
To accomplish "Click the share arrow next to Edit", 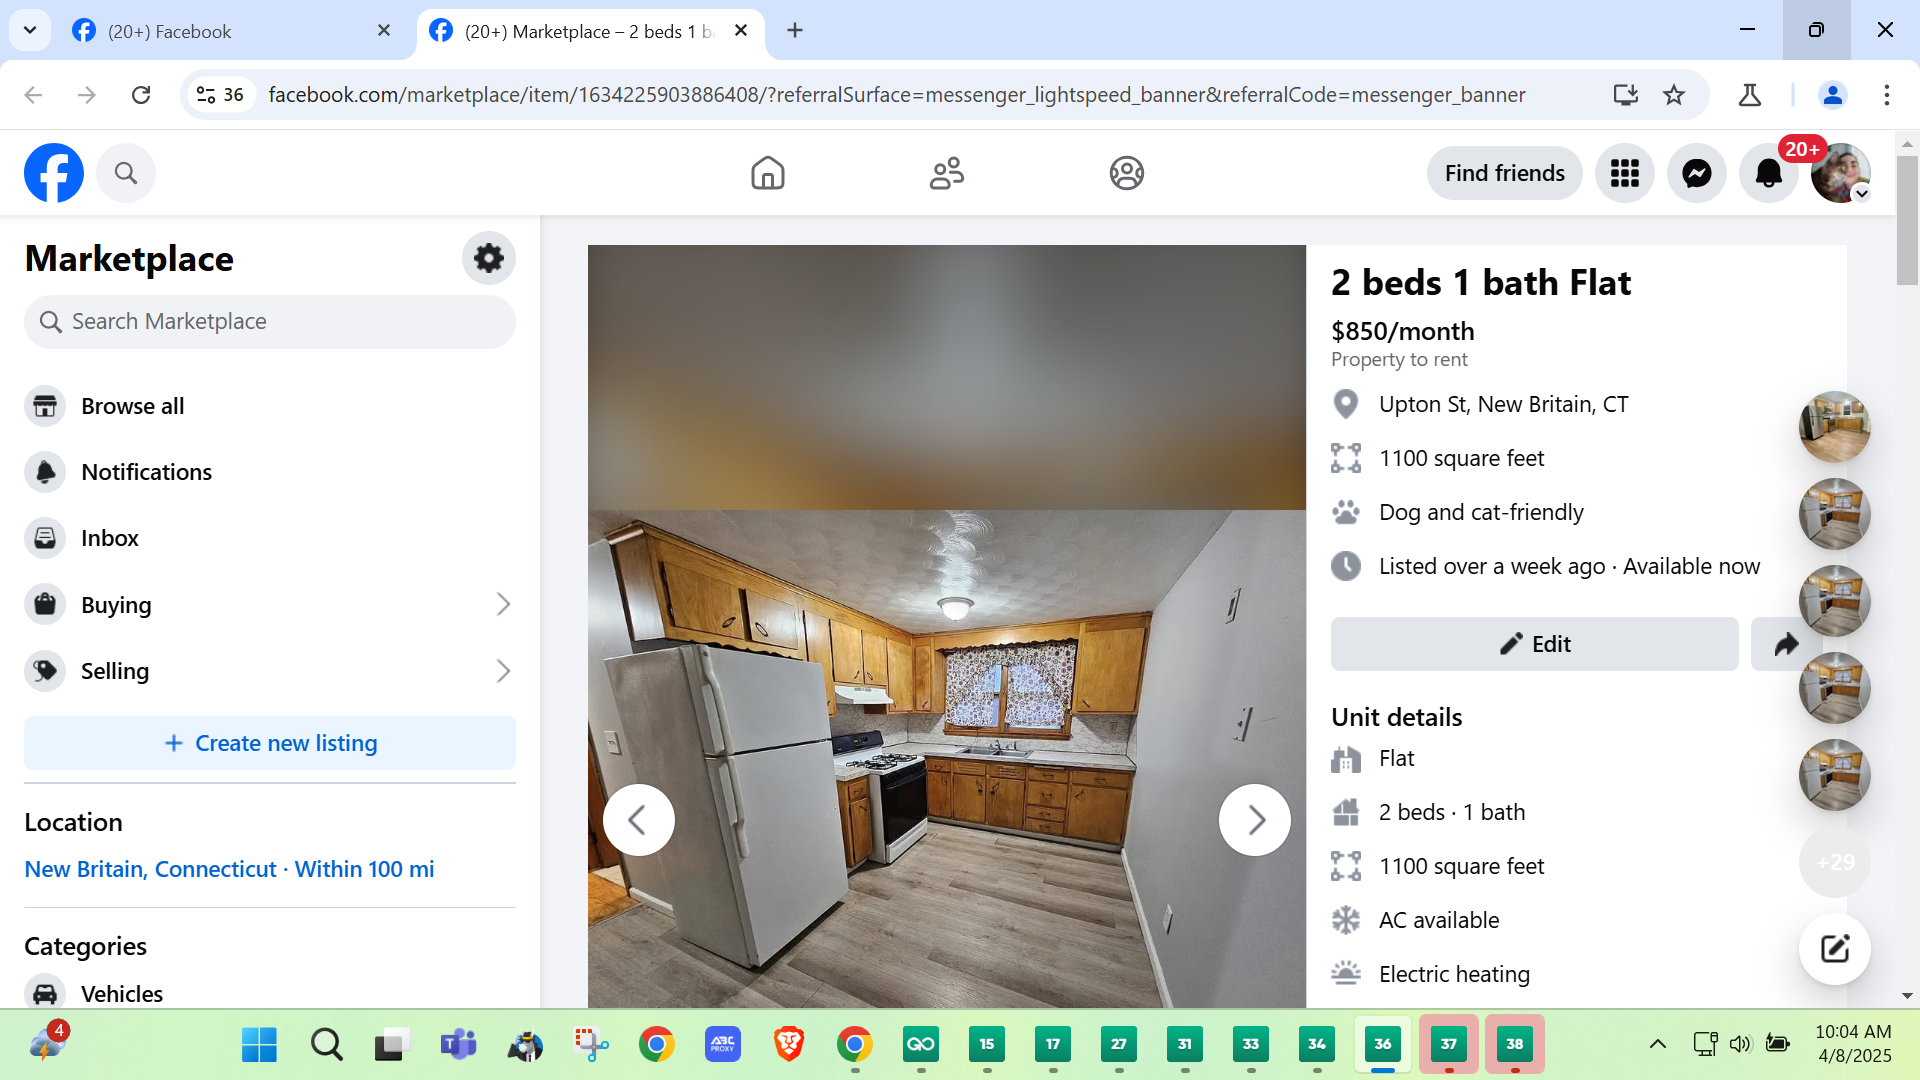I will click(x=1785, y=644).
